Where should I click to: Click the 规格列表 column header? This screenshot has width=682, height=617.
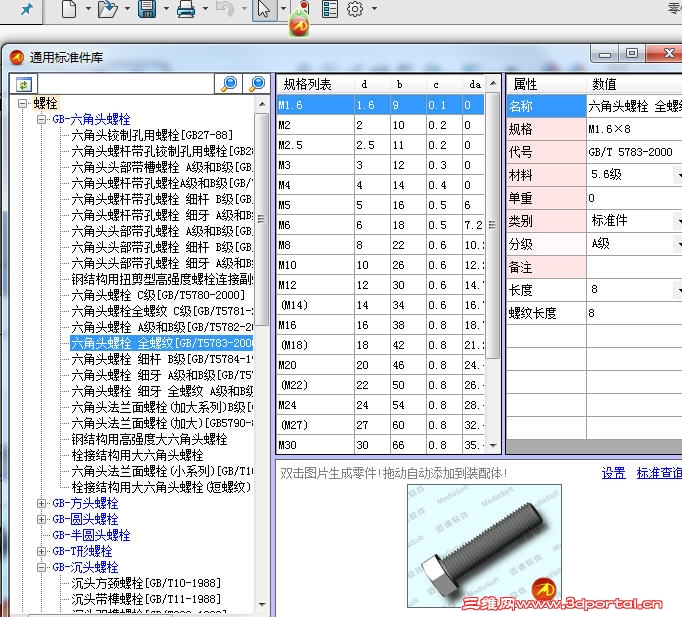tap(315, 84)
